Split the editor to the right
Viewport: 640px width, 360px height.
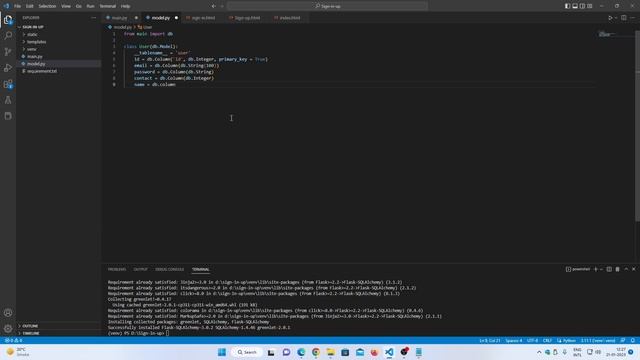[624, 18]
